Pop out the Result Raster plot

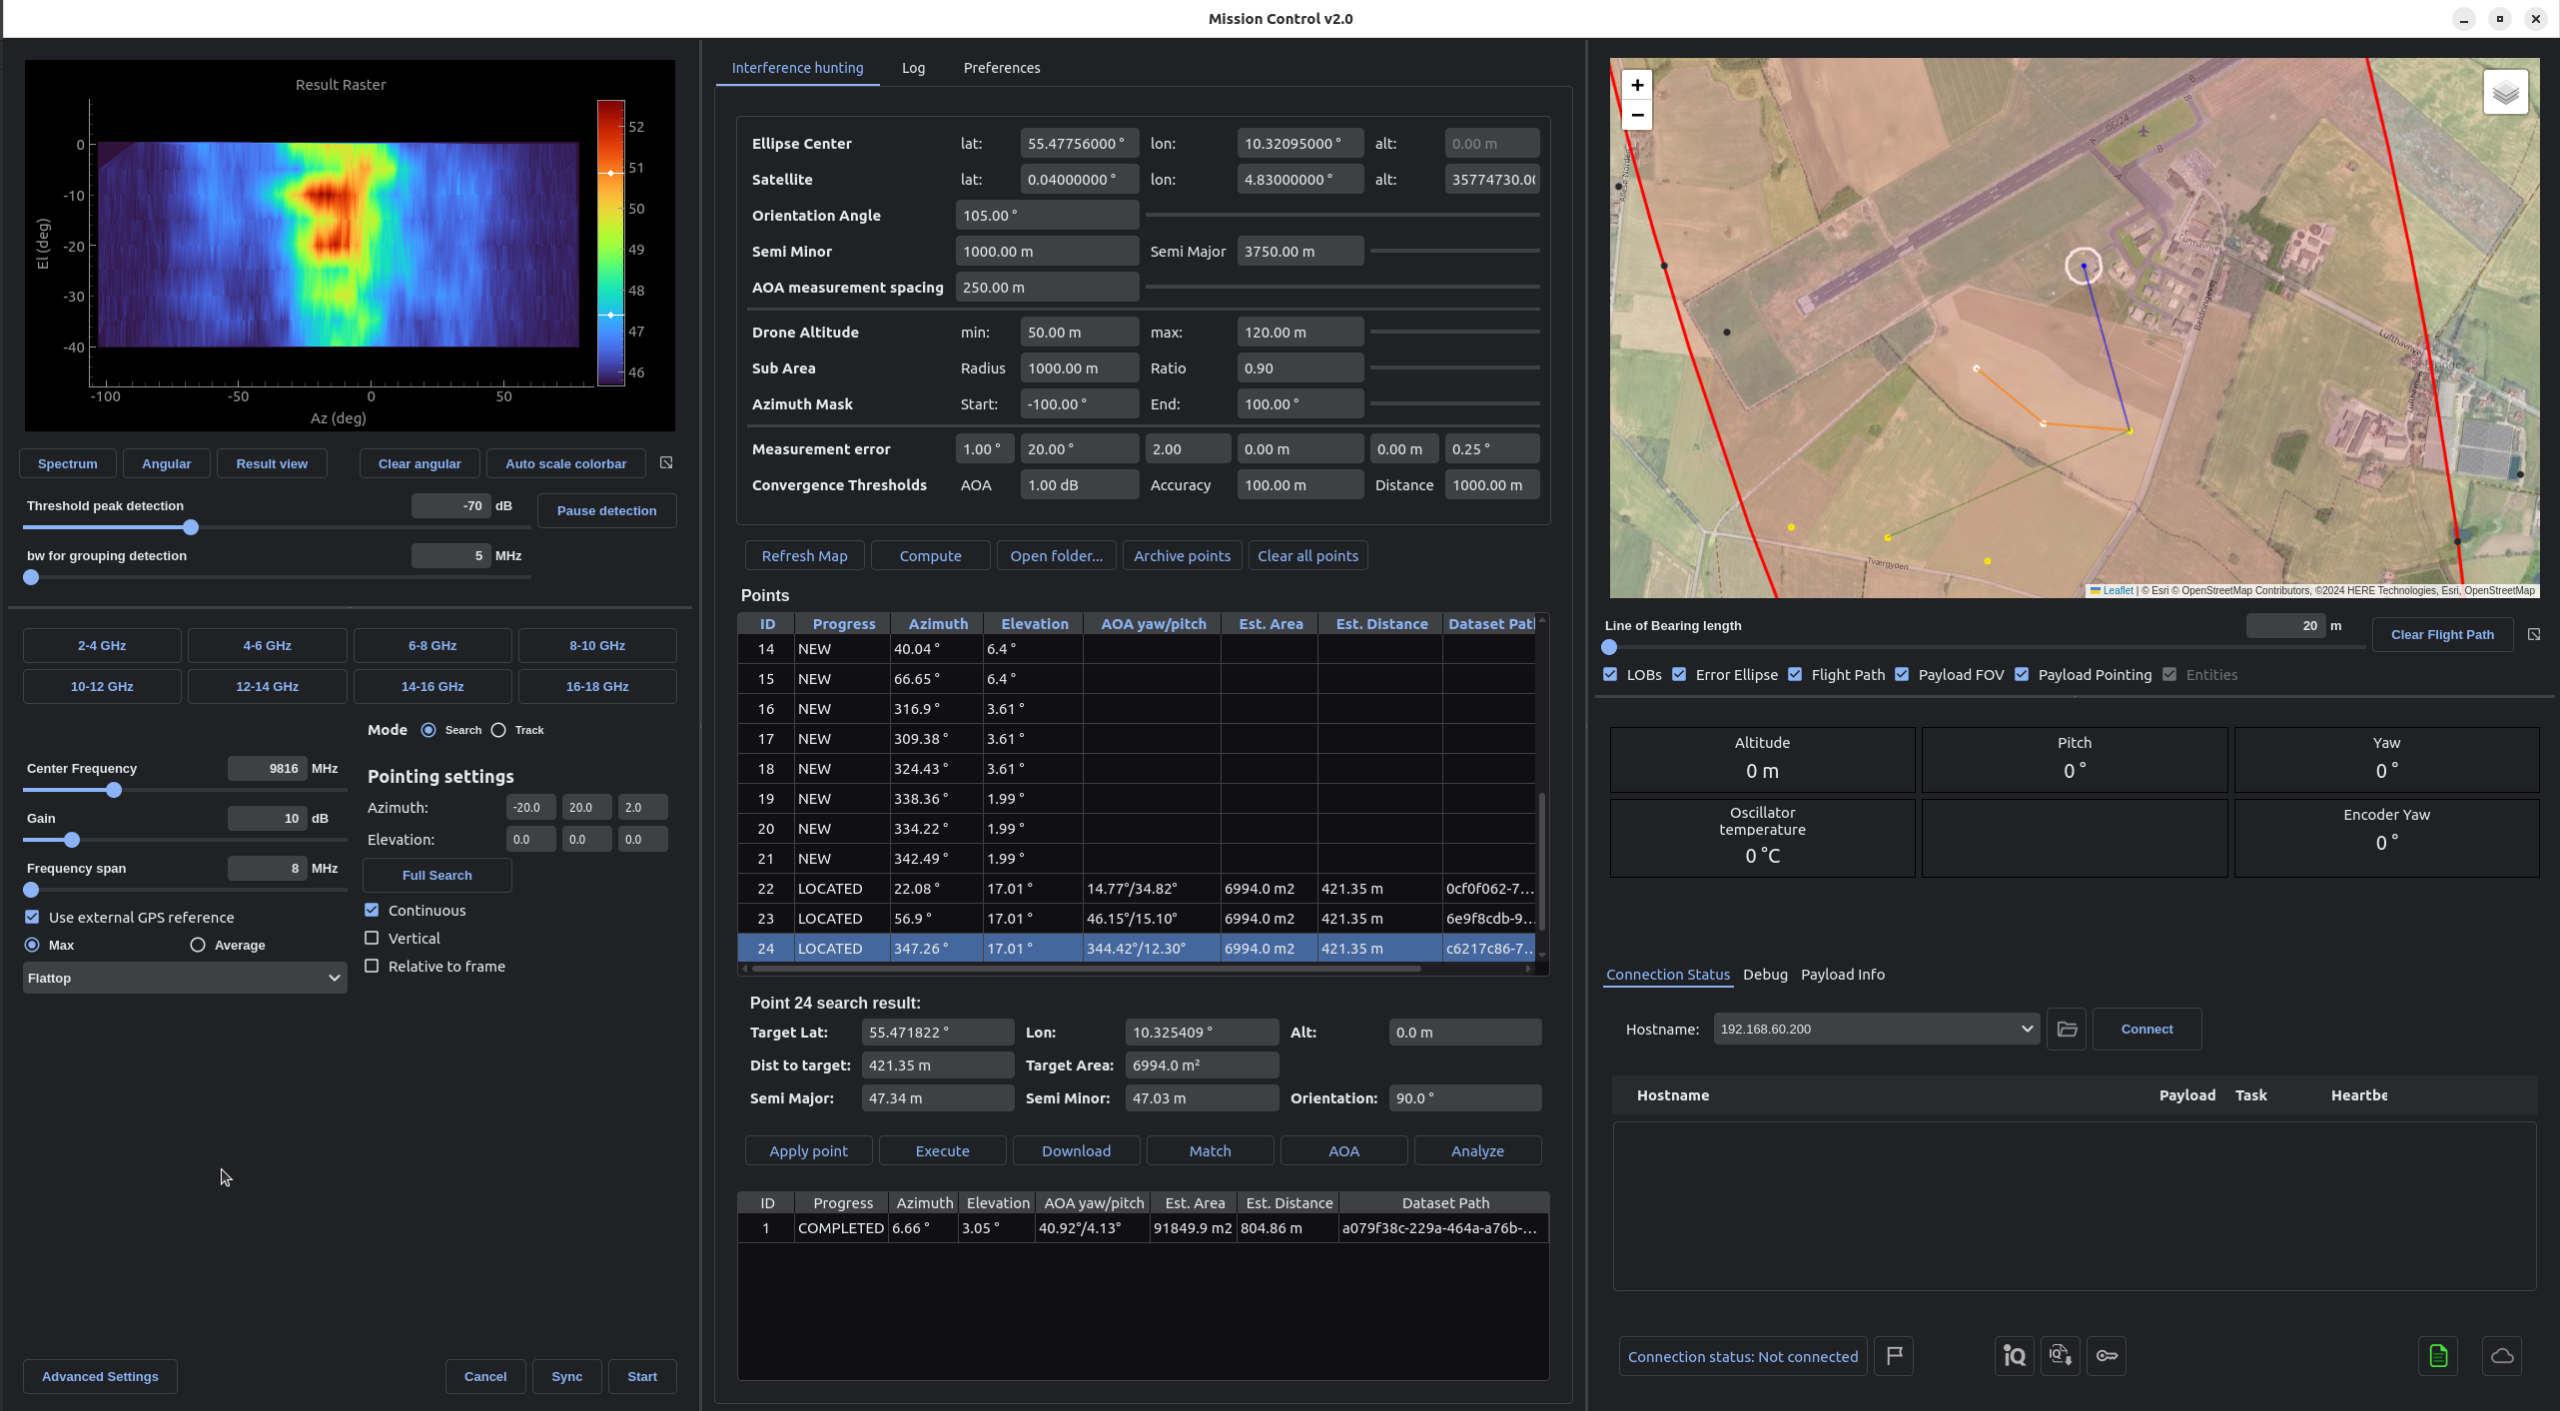(x=666, y=463)
